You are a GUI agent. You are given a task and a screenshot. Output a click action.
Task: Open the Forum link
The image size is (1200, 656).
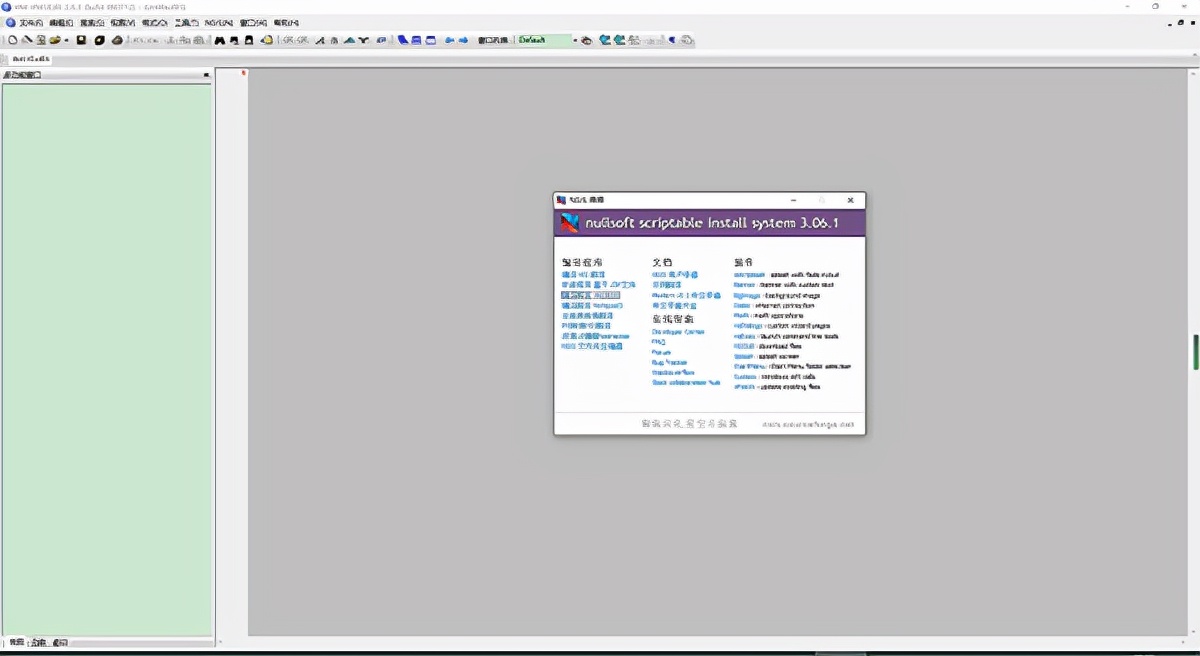pos(661,352)
